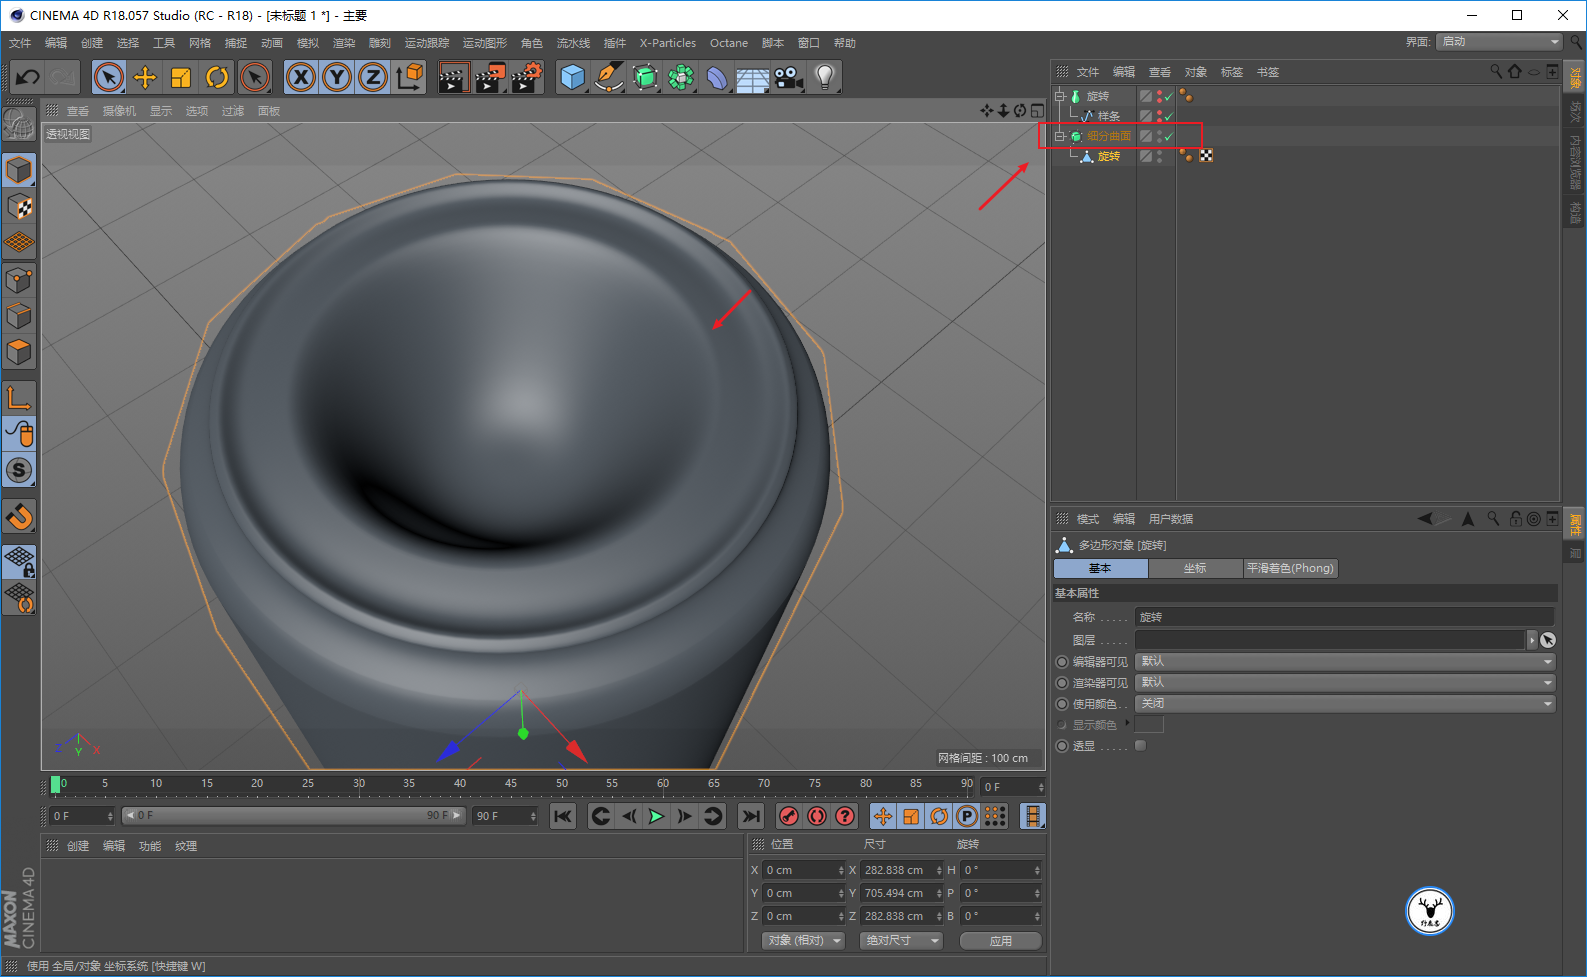Click the 应用 button

click(x=1000, y=941)
